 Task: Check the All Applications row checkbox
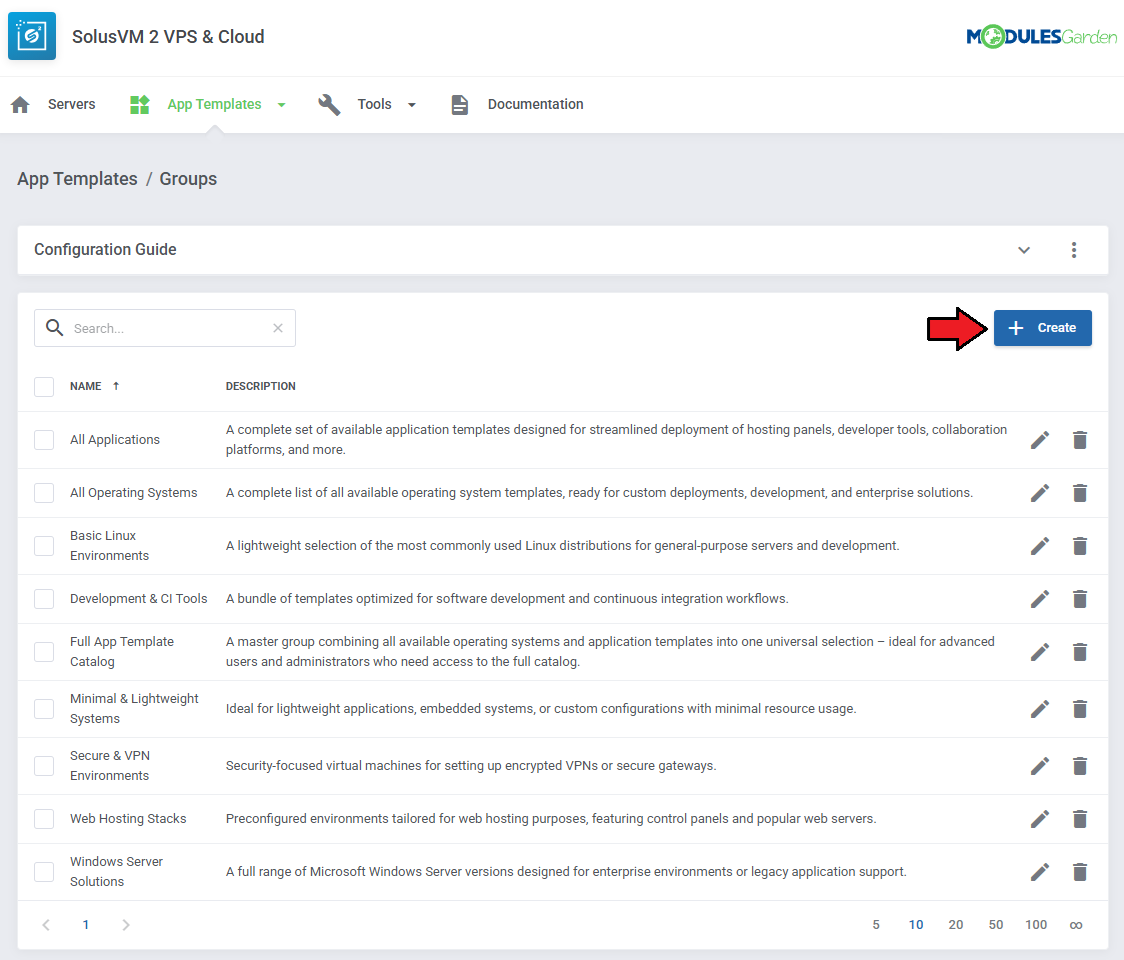click(44, 439)
